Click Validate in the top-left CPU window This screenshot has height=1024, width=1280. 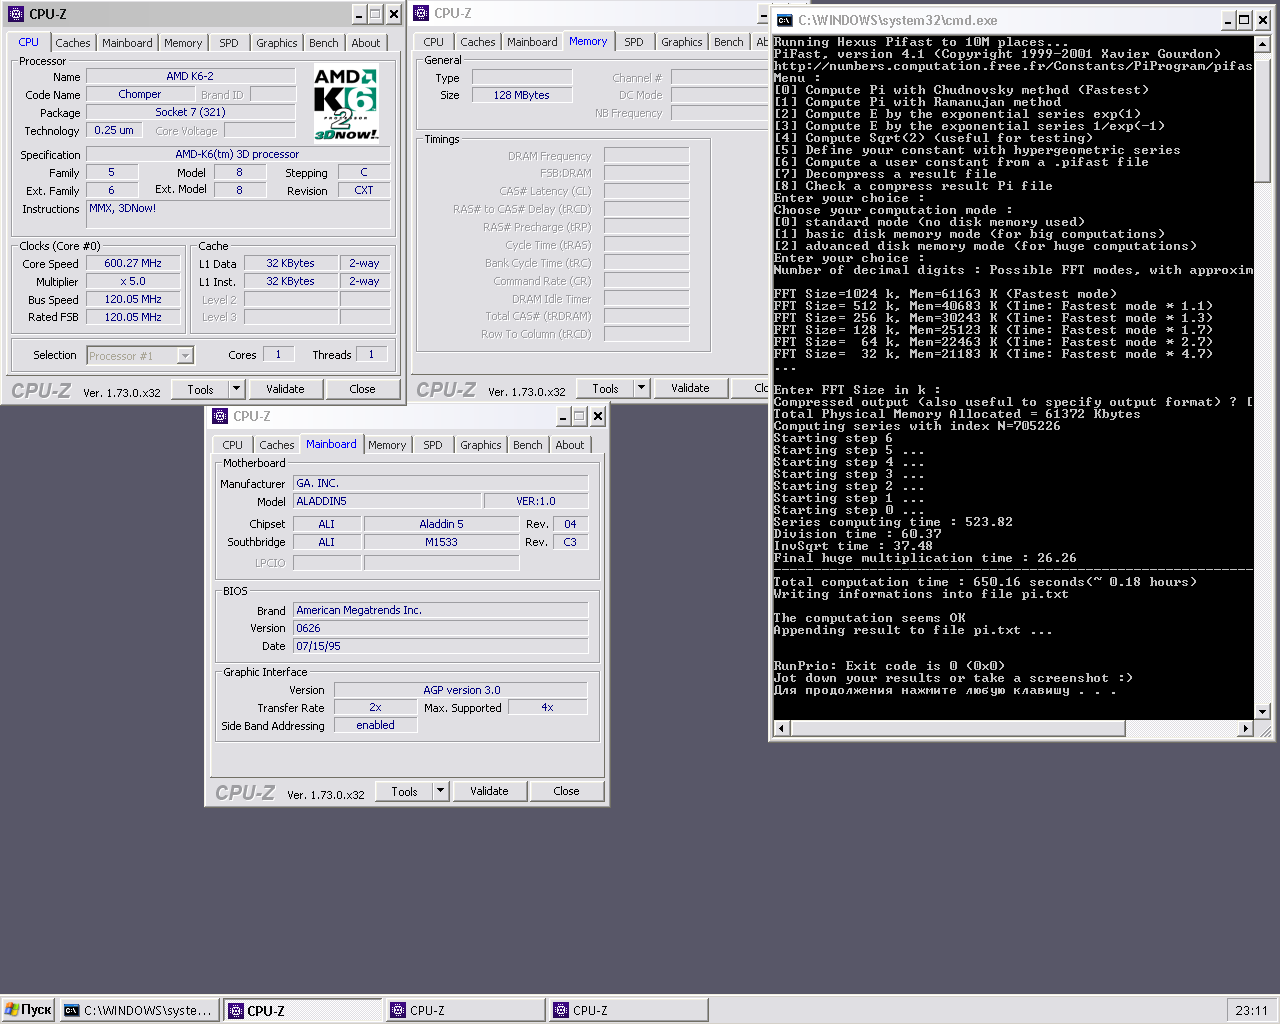point(285,389)
